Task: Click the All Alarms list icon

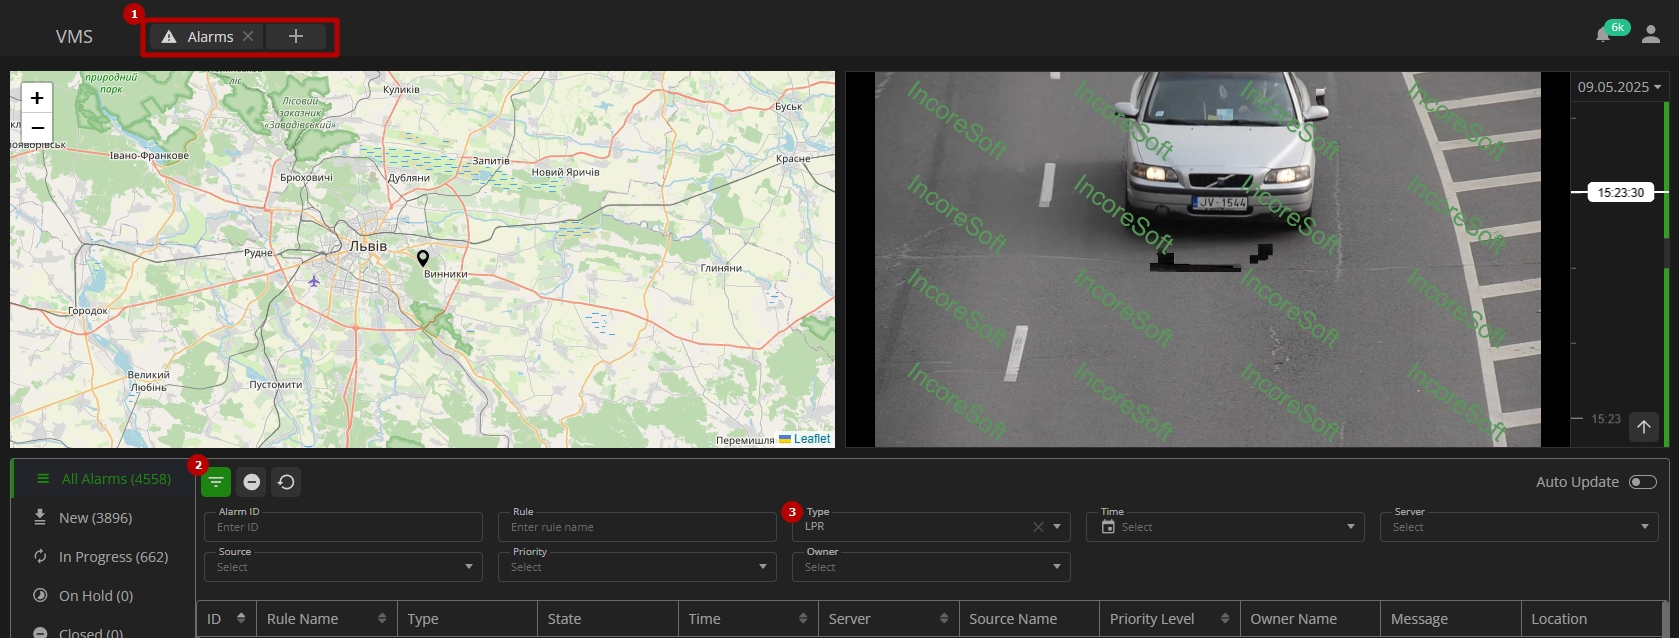Action: pyautogui.click(x=43, y=479)
